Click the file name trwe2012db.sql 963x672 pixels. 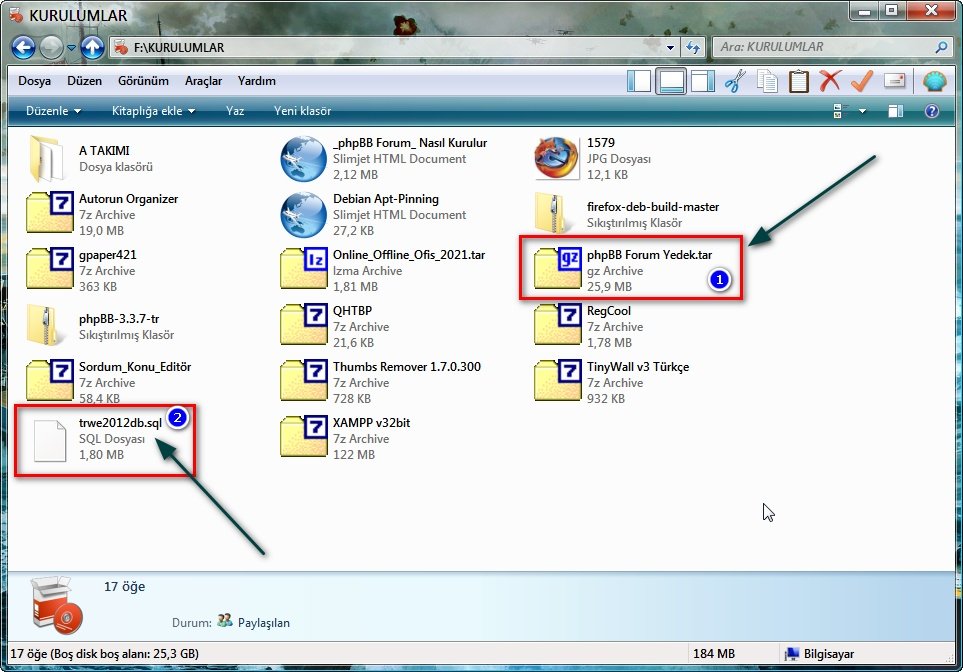(x=120, y=423)
